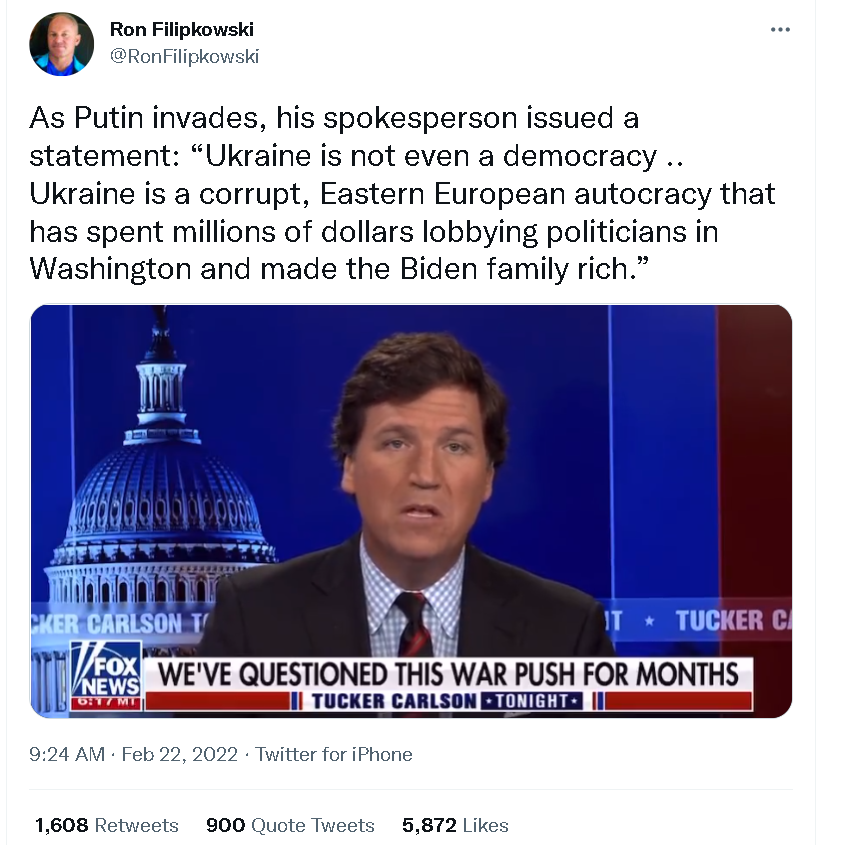Show the 900 Quote Tweets
Viewport: 850px width, 845px height.
tap(290, 825)
